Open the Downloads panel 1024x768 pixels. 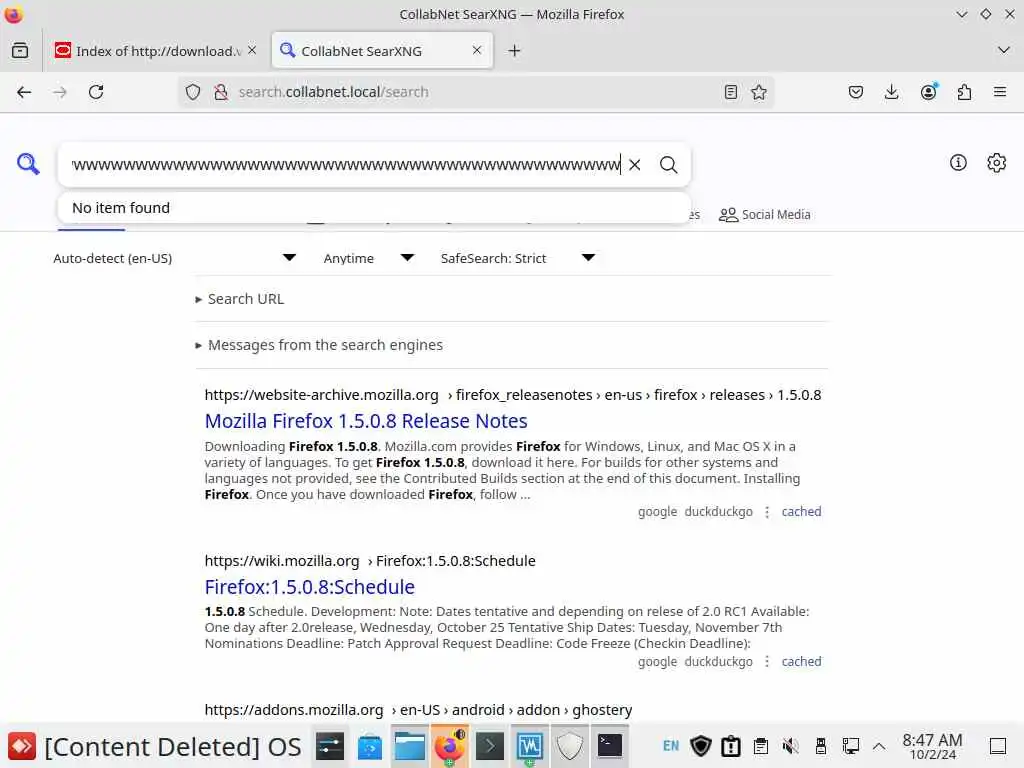tap(891, 92)
